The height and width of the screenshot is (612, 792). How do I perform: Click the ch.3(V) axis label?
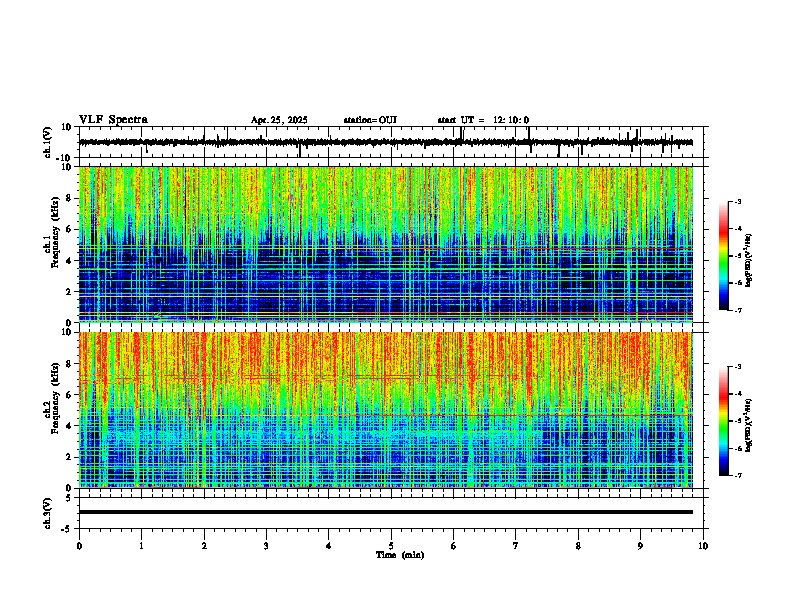click(48, 513)
